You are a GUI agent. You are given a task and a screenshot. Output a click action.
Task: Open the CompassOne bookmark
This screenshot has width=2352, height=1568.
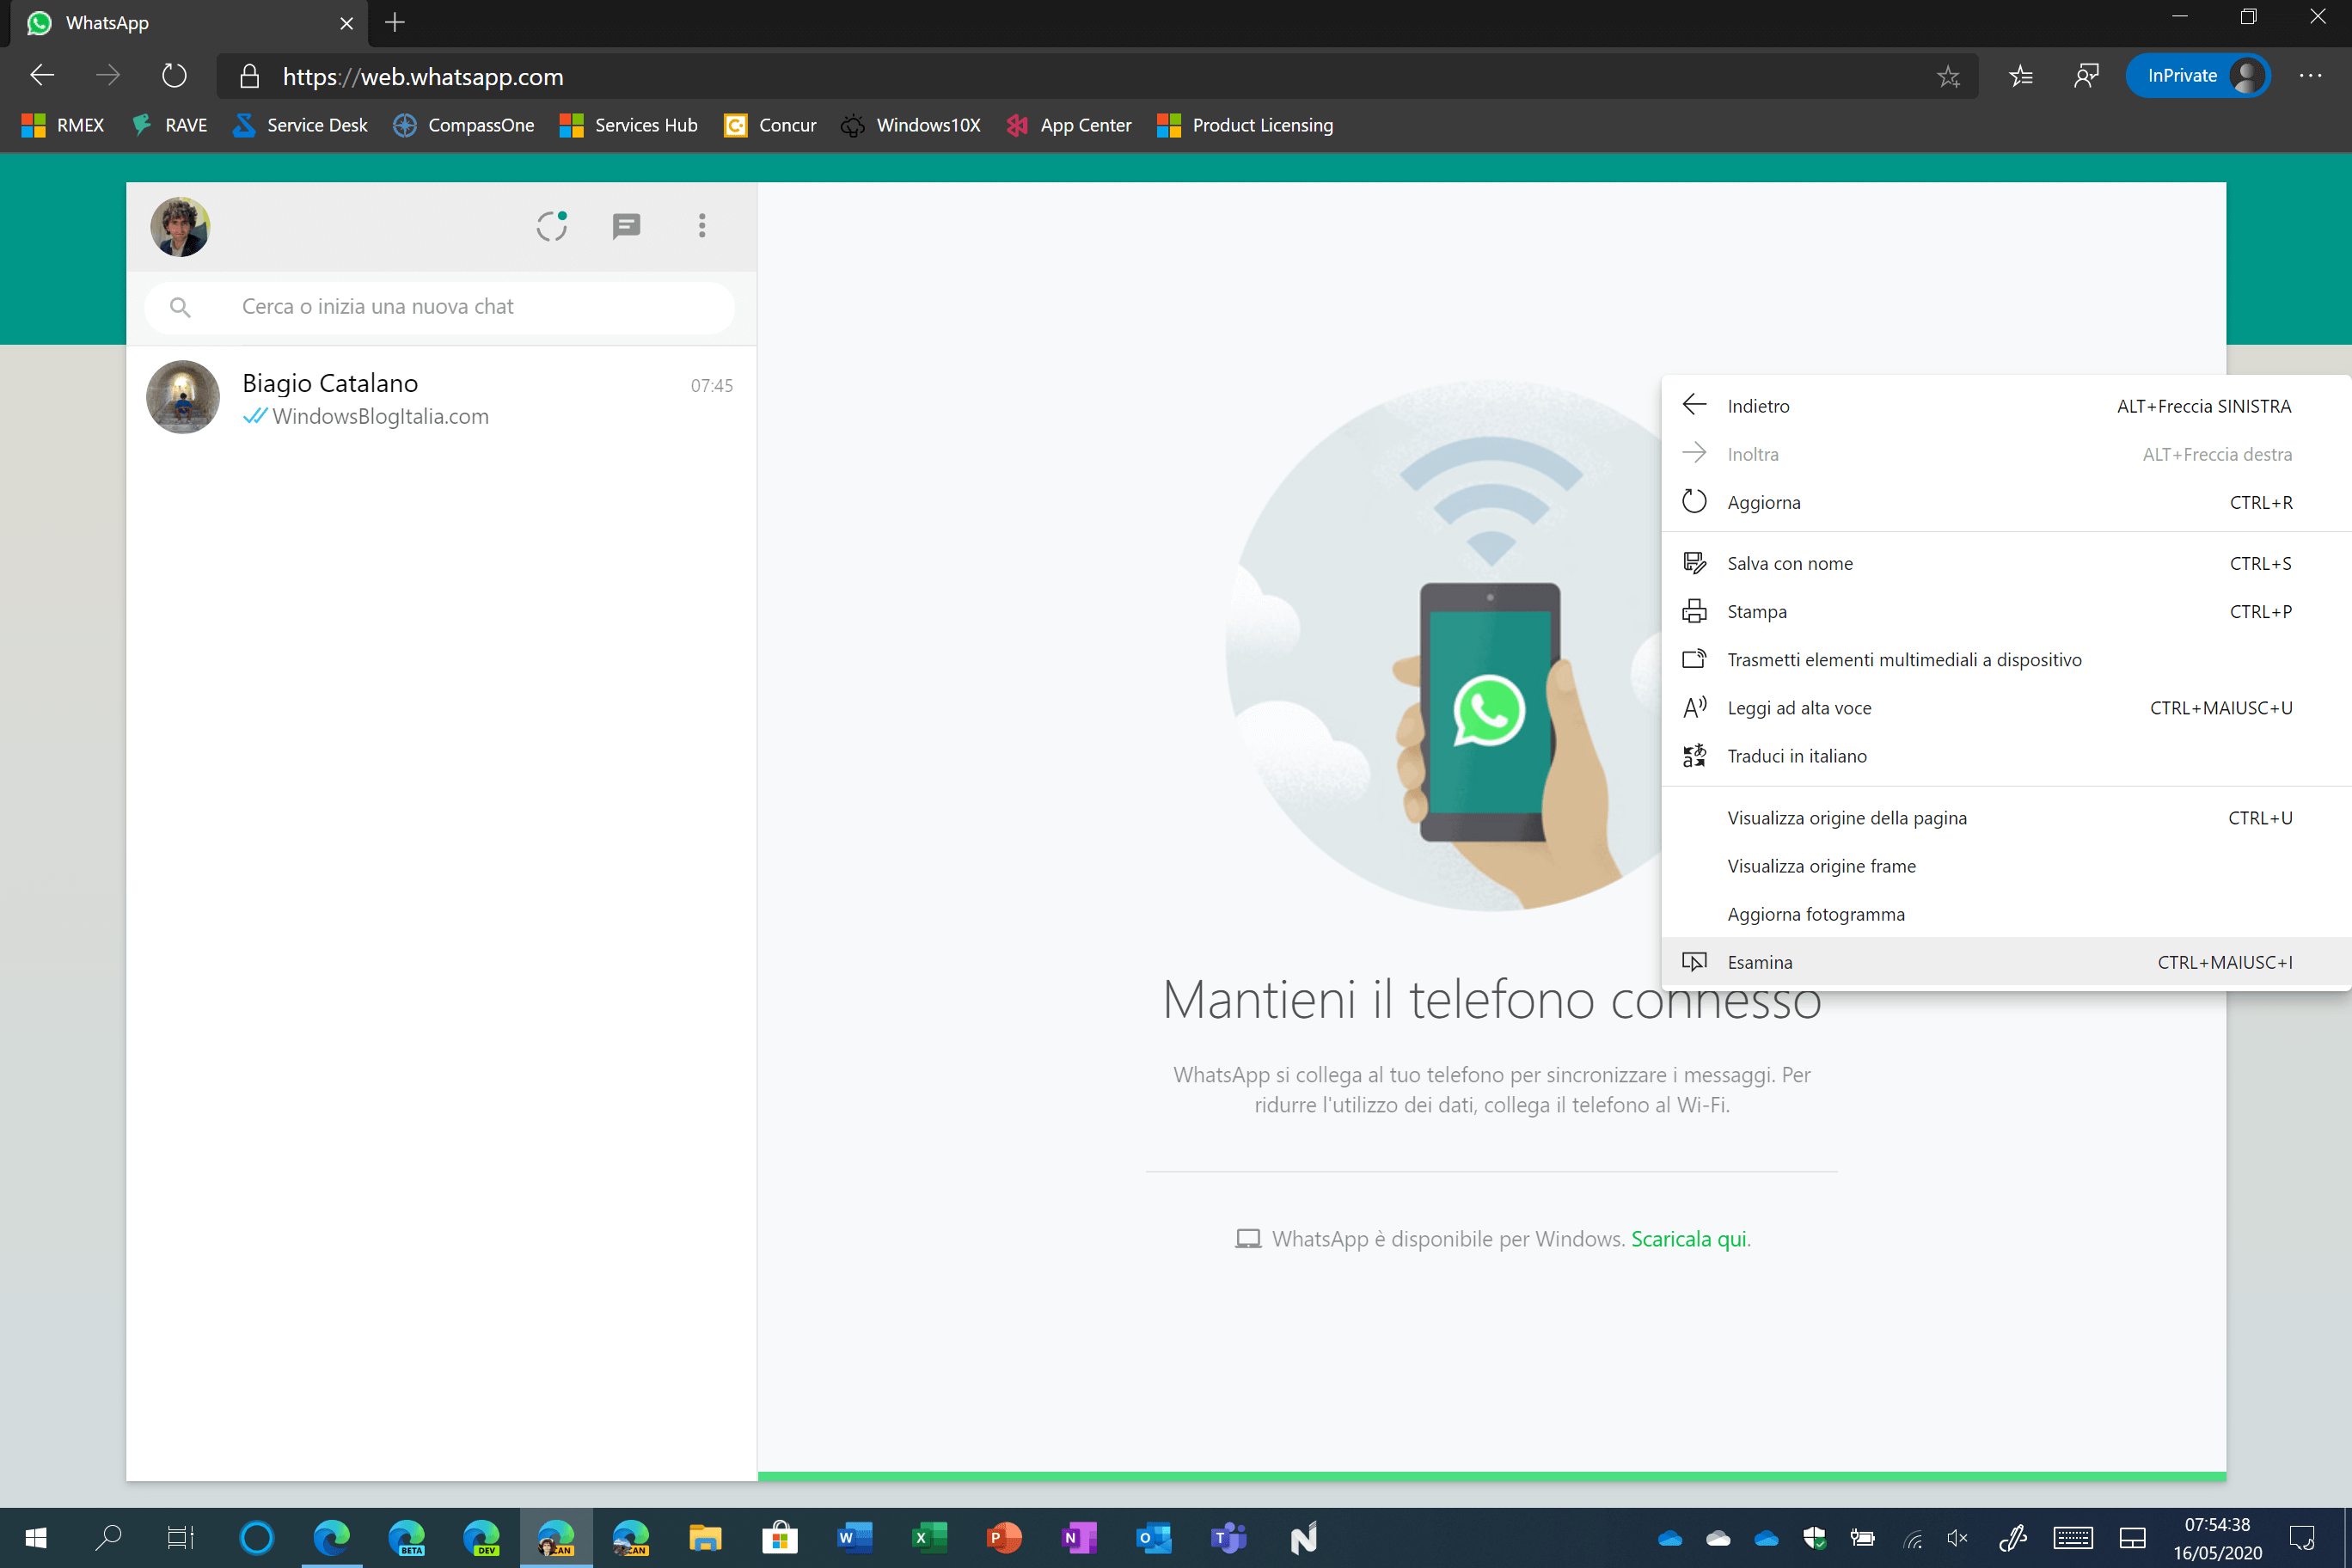[463, 125]
